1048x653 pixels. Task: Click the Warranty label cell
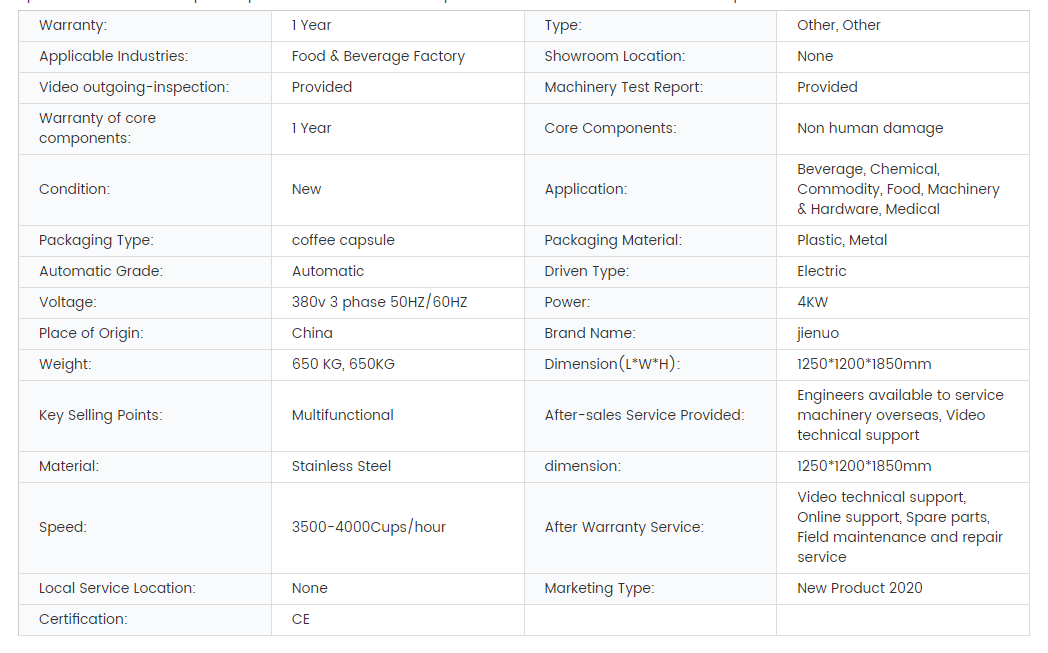coord(73,25)
